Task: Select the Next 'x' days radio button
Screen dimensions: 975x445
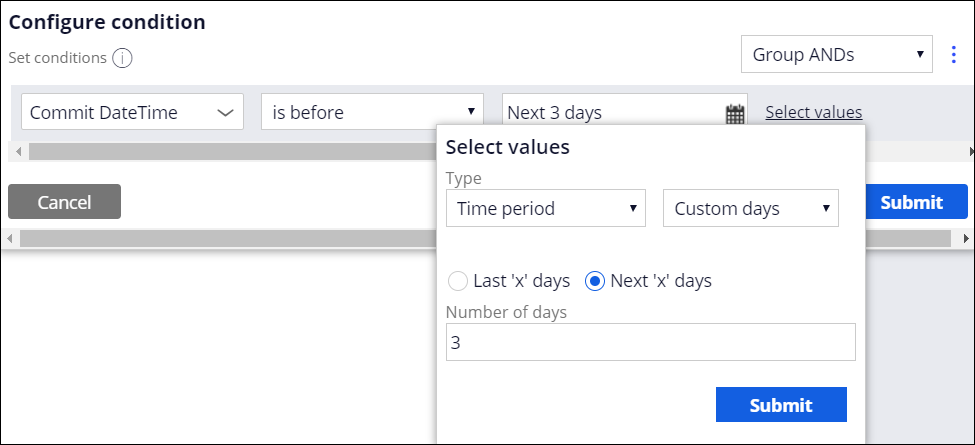Action: 595,282
